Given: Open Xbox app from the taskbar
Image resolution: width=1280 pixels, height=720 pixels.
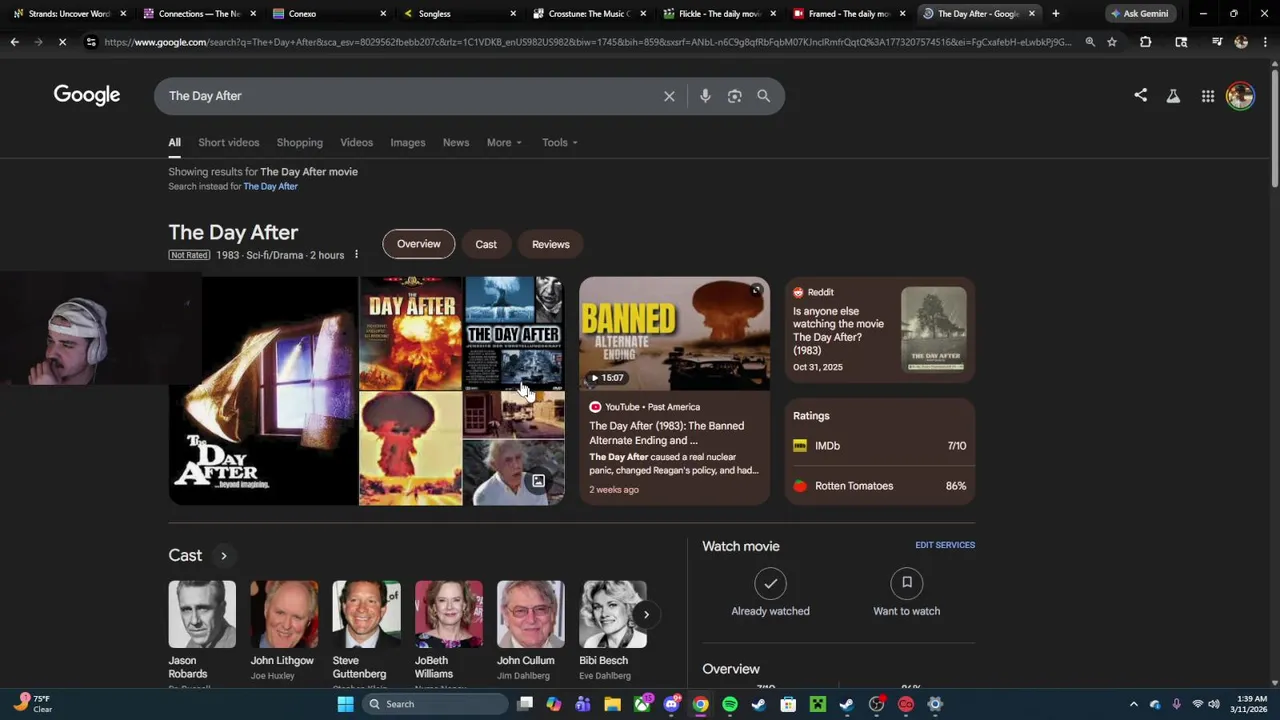Looking at the screenshot, I should pos(642,704).
